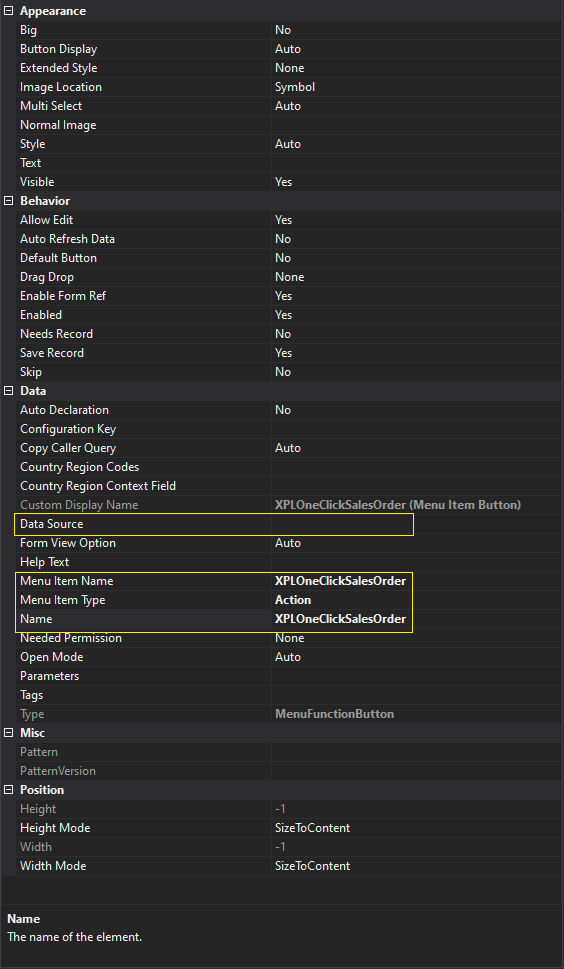Viewport: 564px width, 969px height.
Task: Open Drag Drop value None
Action: pyautogui.click(x=417, y=277)
